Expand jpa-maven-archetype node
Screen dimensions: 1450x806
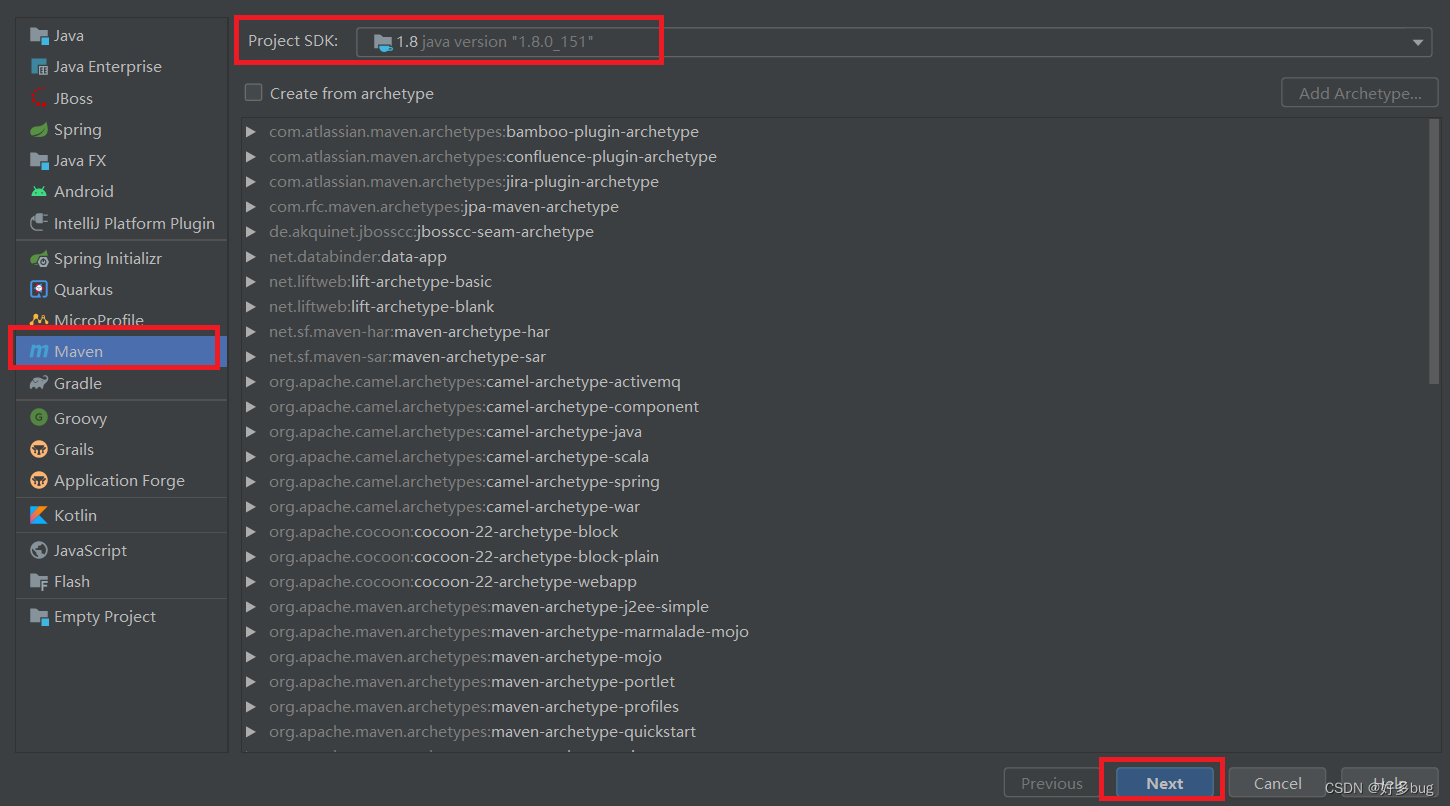[250, 207]
